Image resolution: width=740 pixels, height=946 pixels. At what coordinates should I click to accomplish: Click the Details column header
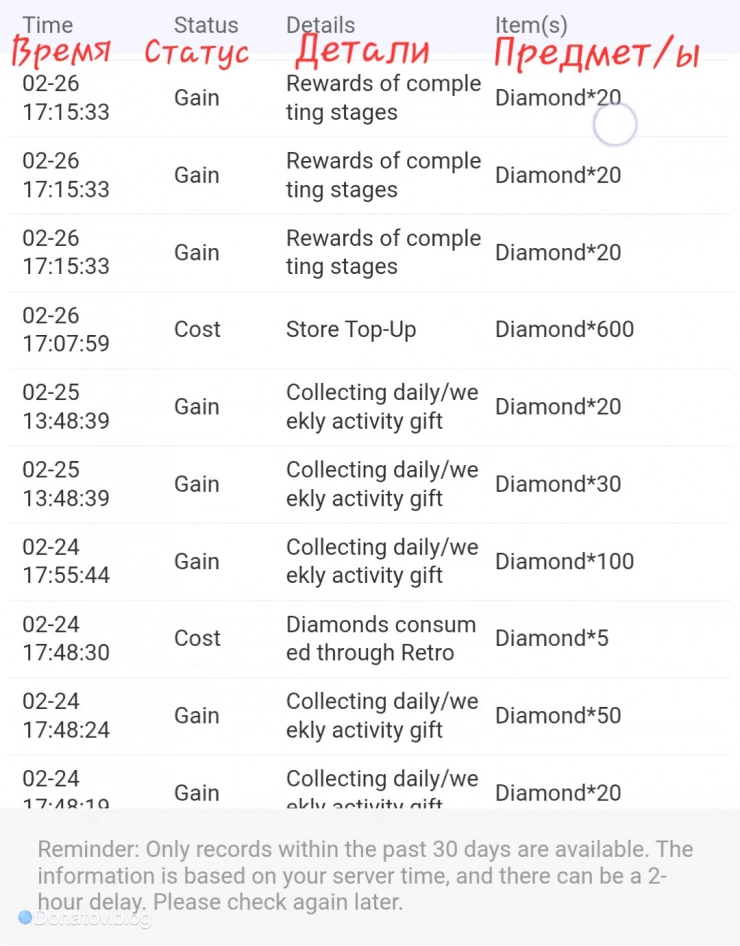[x=320, y=25]
